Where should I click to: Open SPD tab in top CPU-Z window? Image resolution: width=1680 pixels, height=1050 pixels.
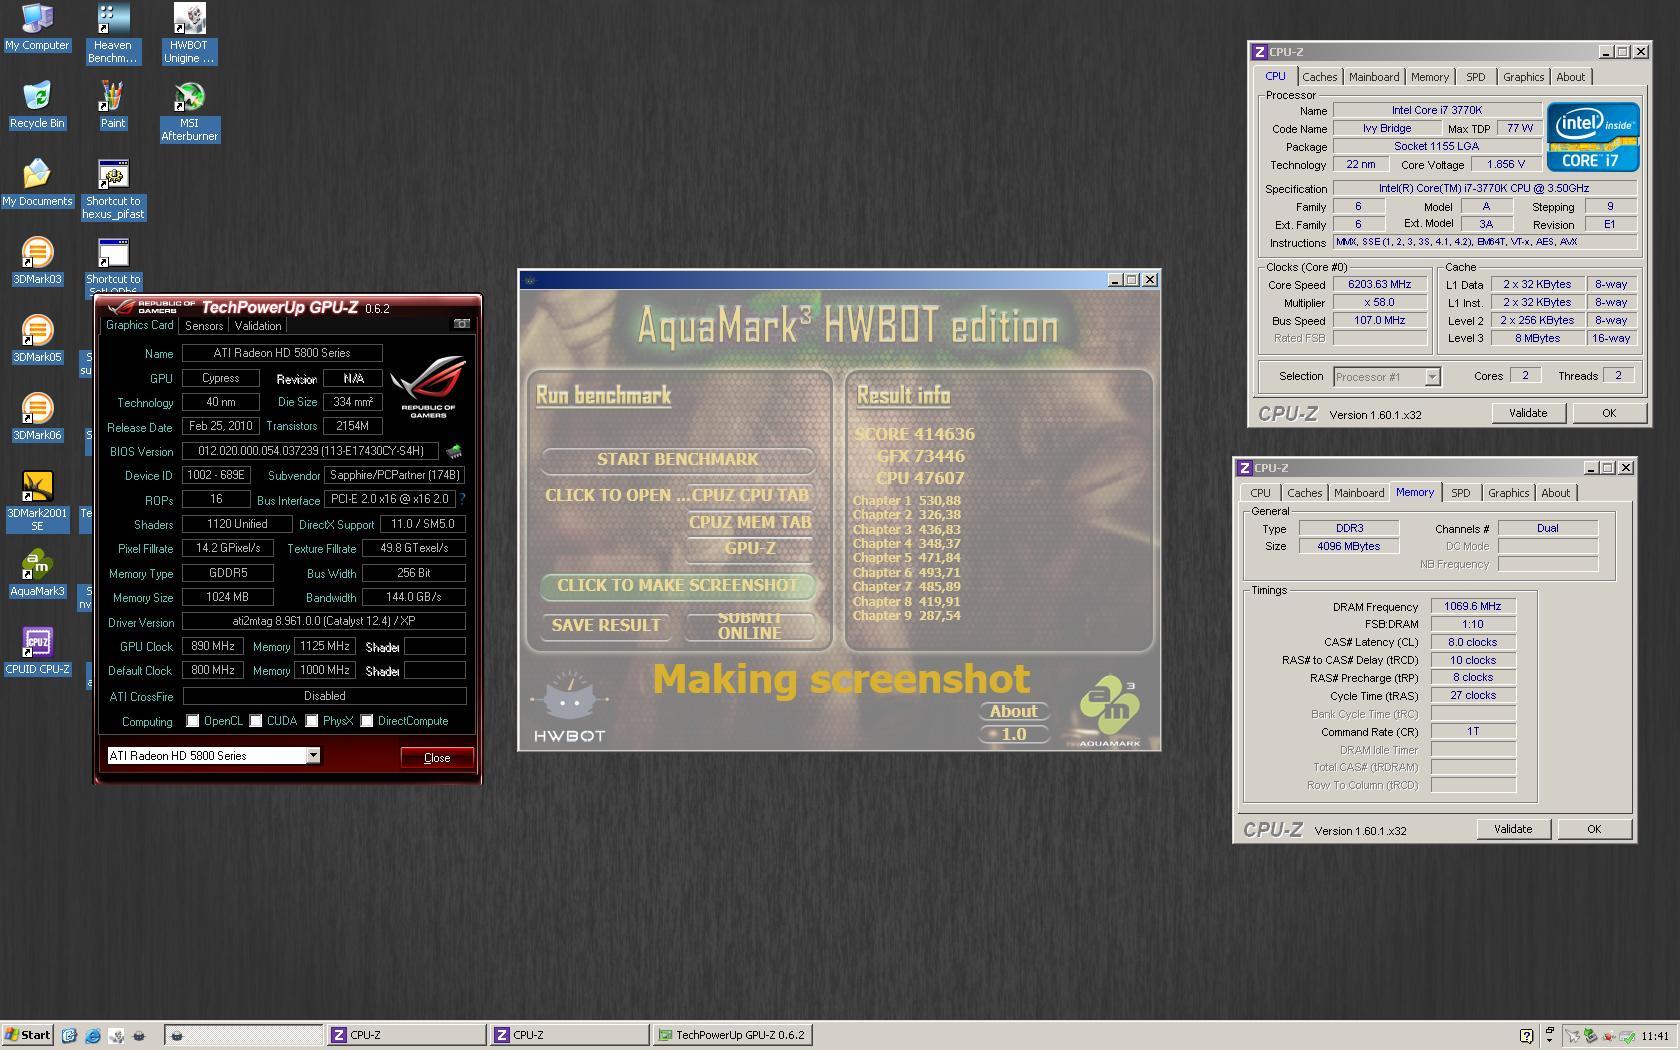click(1475, 77)
